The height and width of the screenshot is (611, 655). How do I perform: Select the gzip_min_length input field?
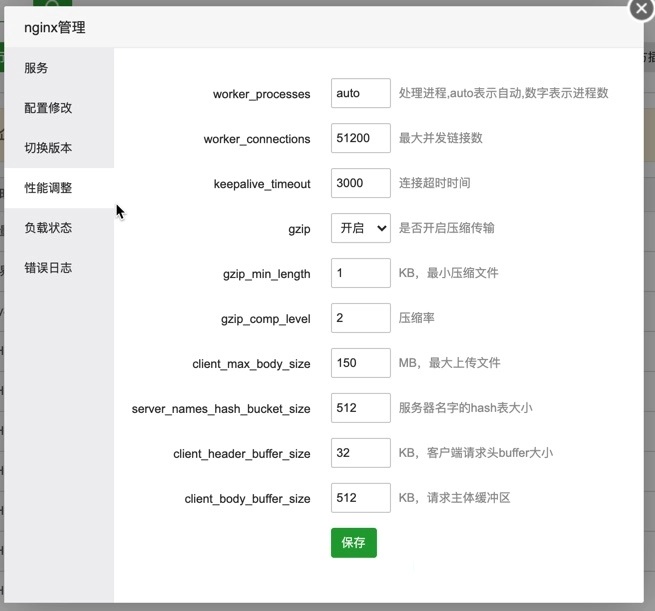(360, 273)
